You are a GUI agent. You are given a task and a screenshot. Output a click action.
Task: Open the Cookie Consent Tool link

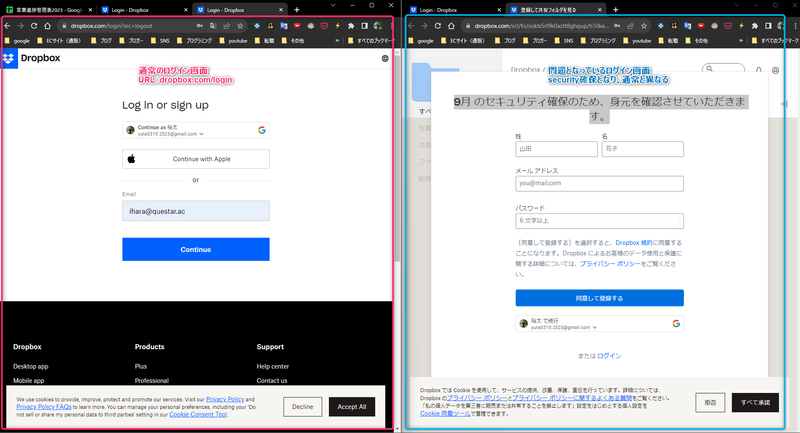(198, 415)
